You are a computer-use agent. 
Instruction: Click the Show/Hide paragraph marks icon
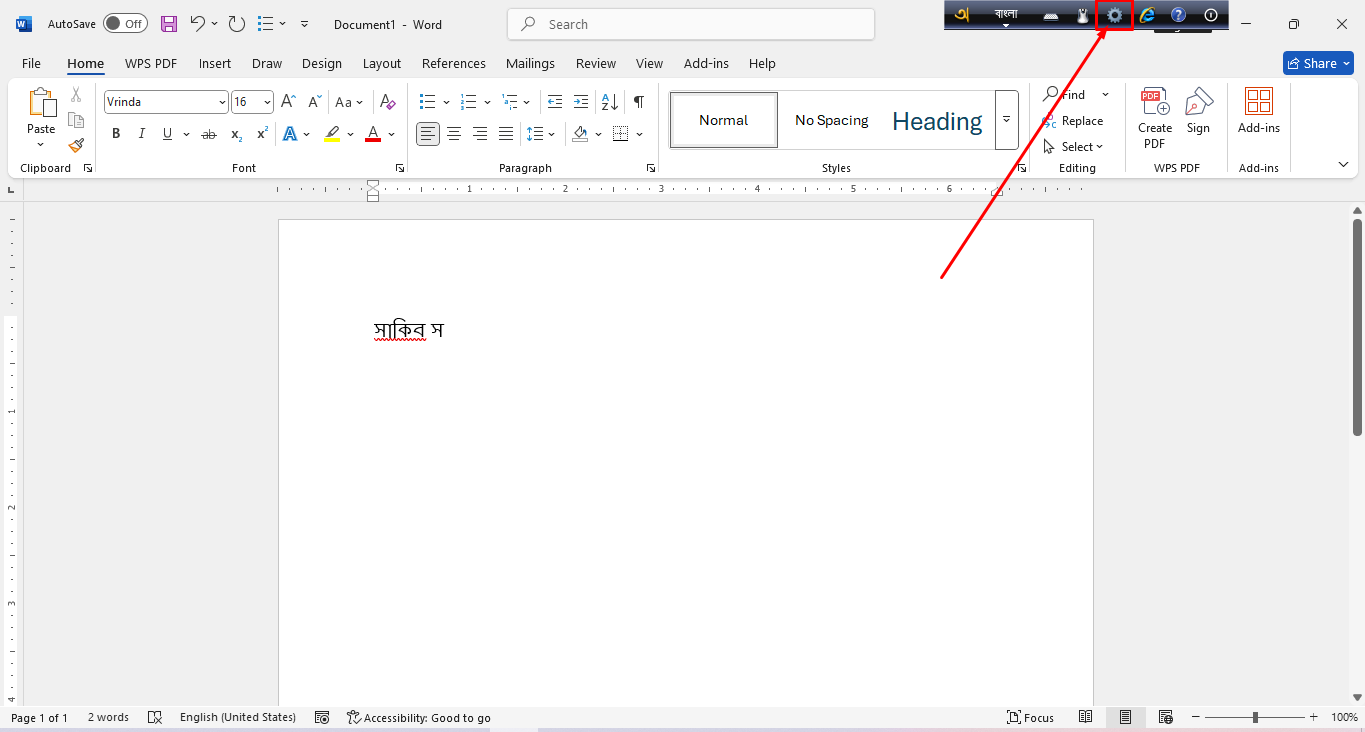click(638, 102)
